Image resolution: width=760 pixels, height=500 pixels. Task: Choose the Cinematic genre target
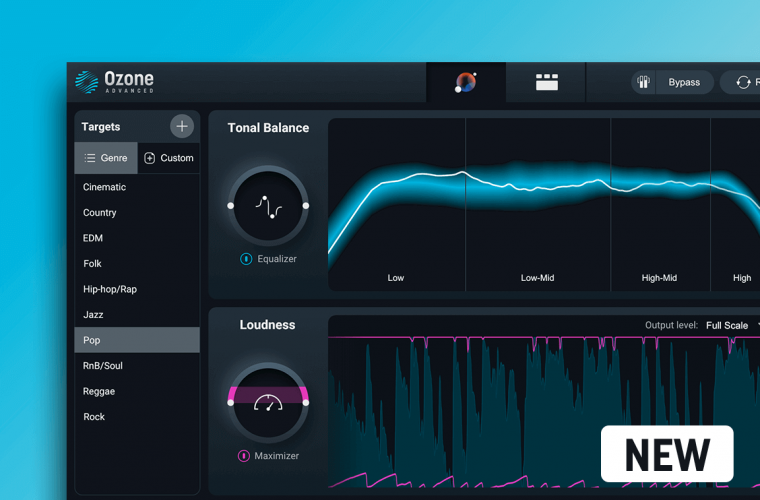coord(137,187)
